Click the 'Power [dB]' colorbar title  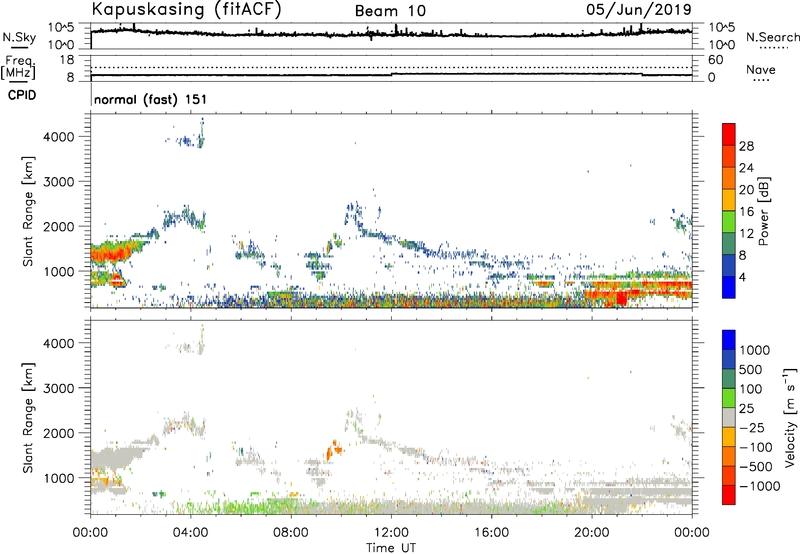764,211
